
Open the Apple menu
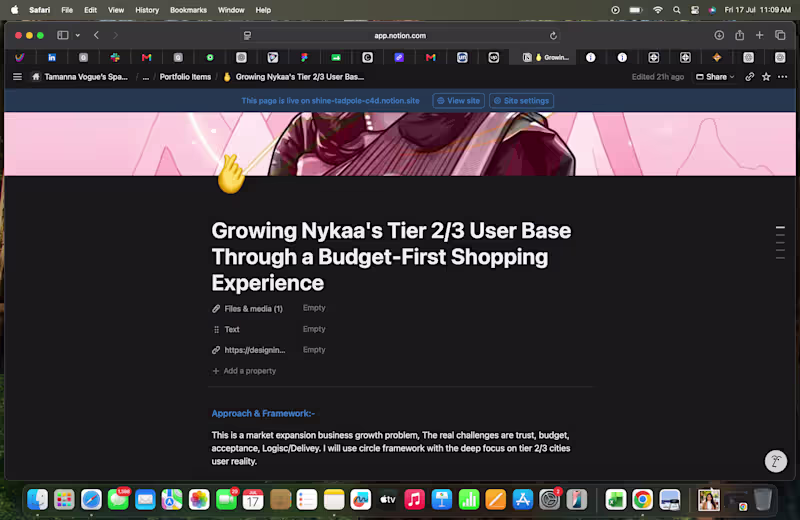pos(15,10)
